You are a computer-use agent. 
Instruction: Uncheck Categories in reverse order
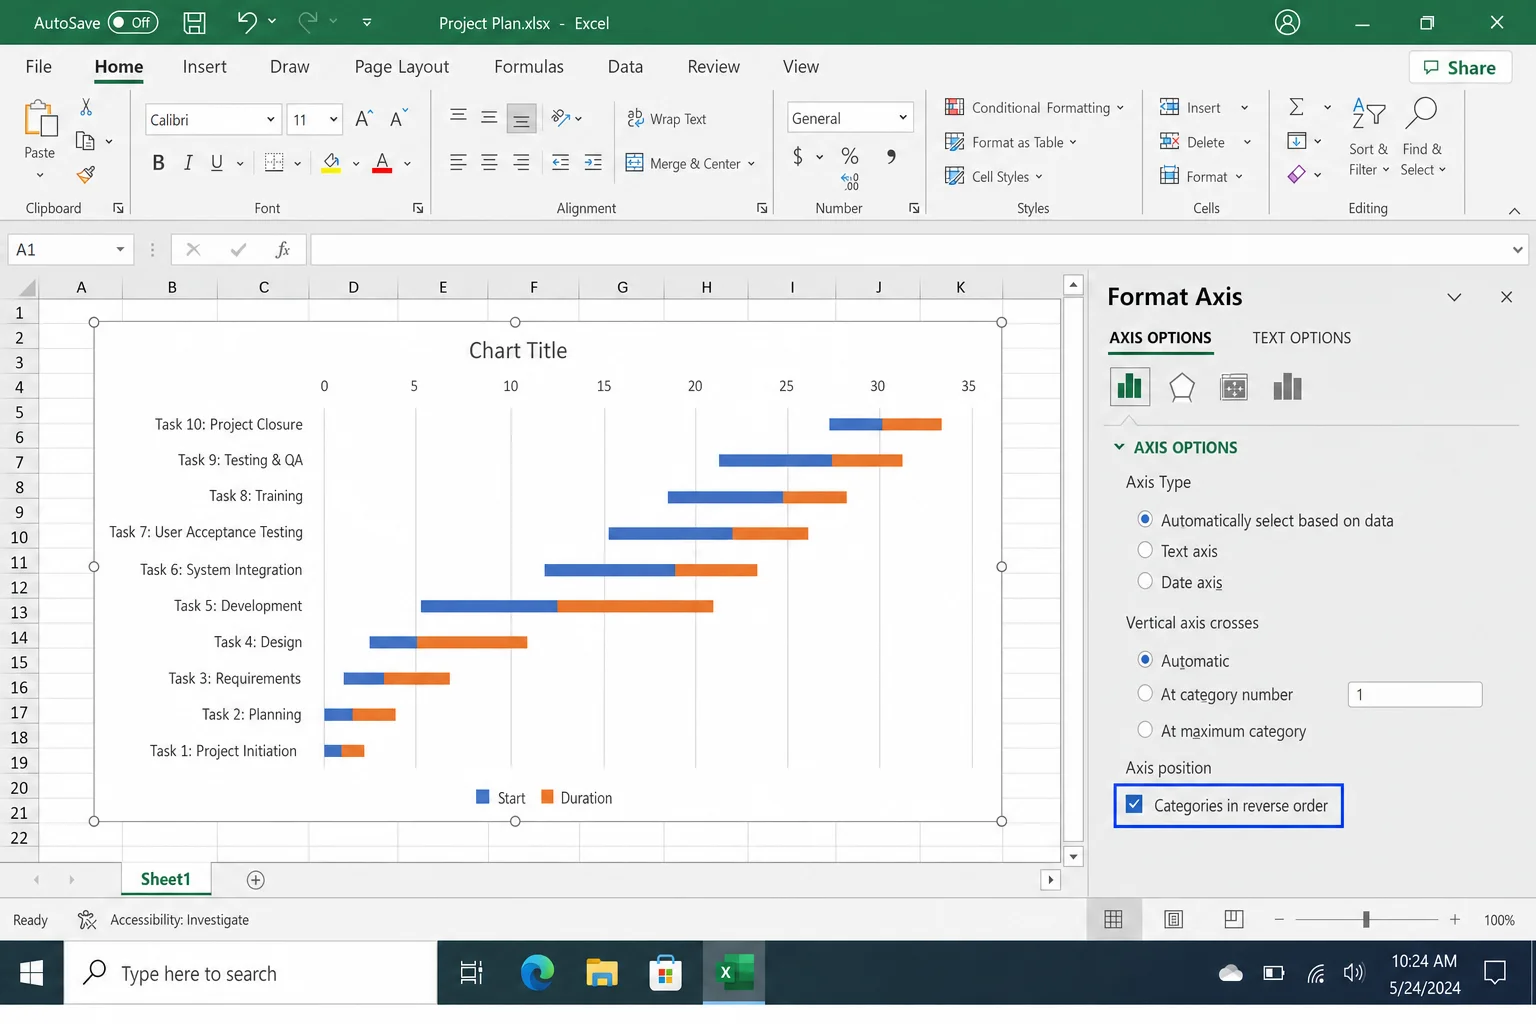click(1134, 804)
